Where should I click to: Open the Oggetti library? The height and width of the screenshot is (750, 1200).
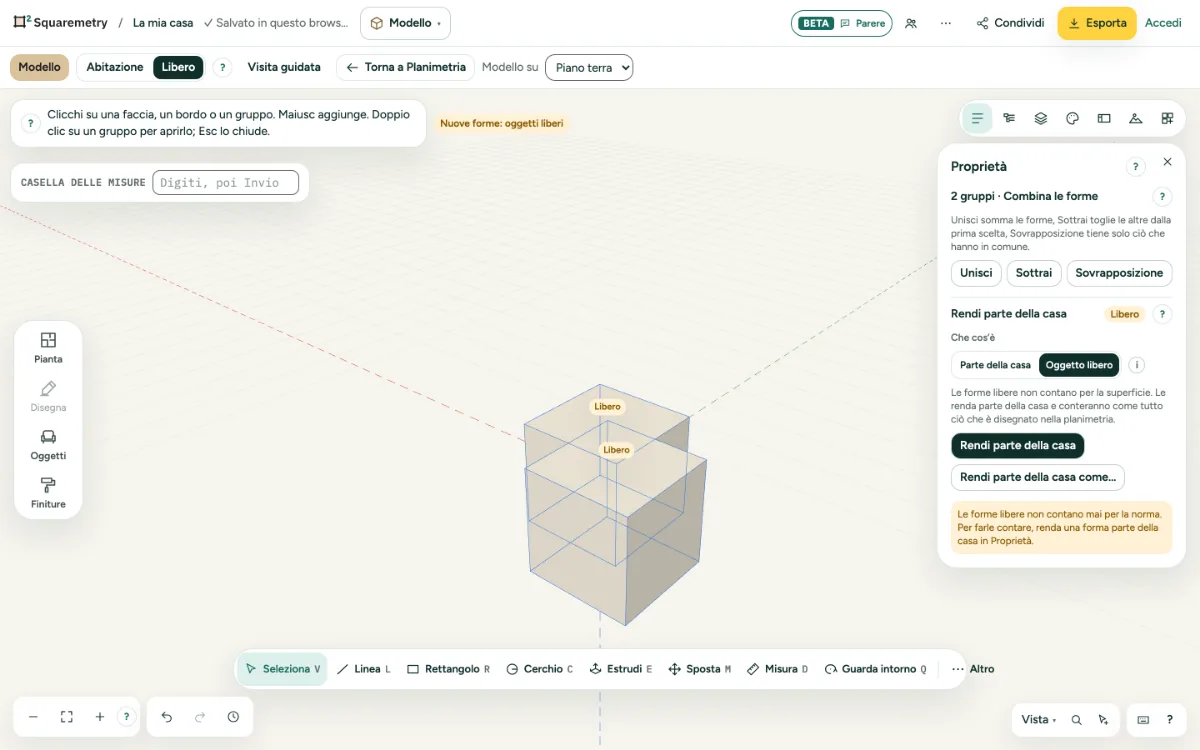[48, 444]
